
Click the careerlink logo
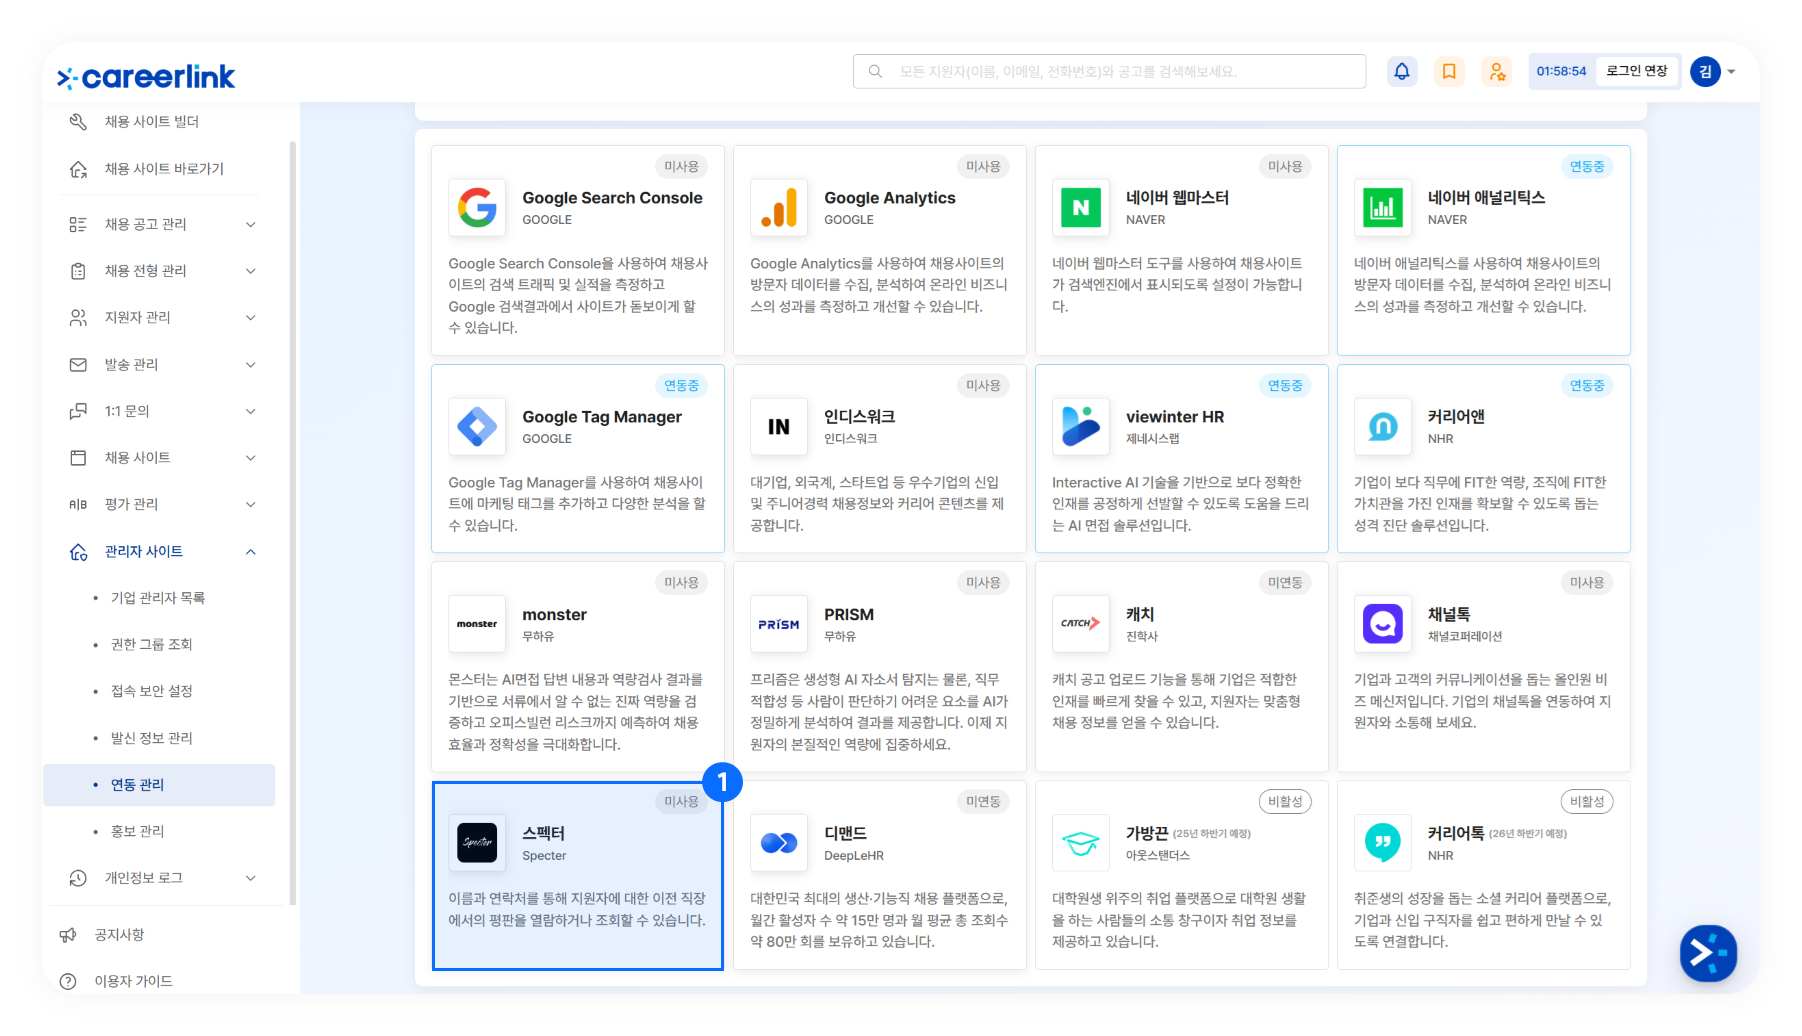(146, 77)
